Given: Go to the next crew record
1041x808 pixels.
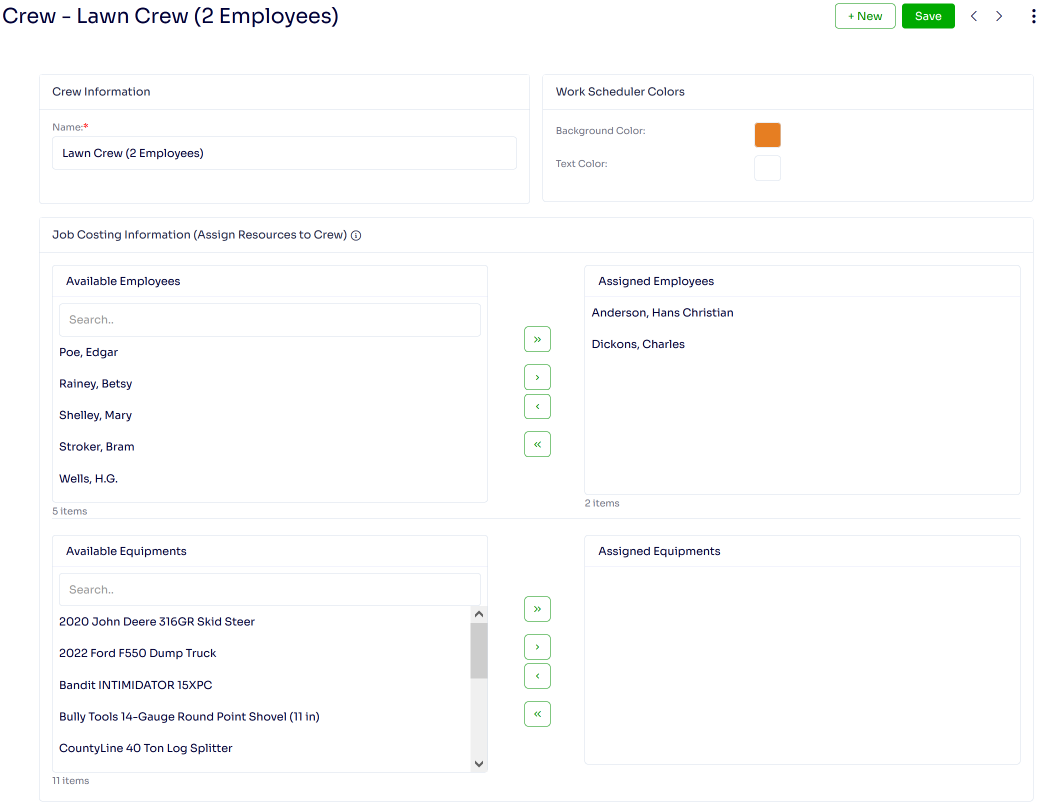Looking at the screenshot, I should tap(999, 16).
